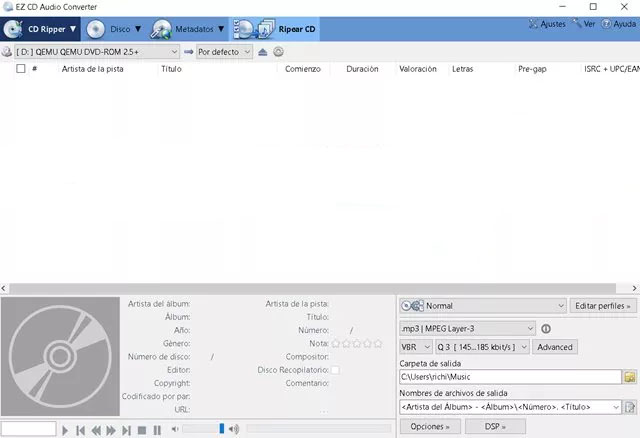Expand the Q 3 quality dropdown

tap(482, 347)
